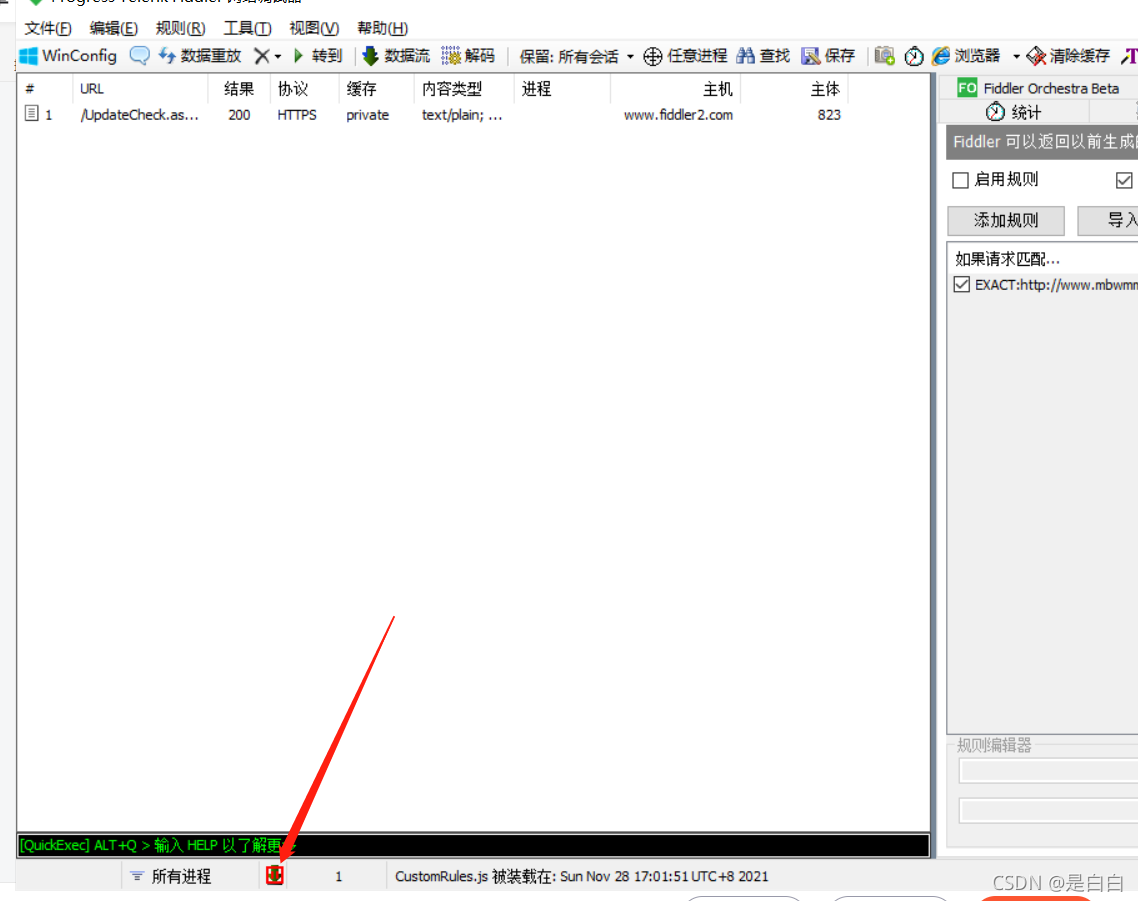Sort by the 主体 column header
The width and height of the screenshot is (1138, 901).
click(x=795, y=89)
